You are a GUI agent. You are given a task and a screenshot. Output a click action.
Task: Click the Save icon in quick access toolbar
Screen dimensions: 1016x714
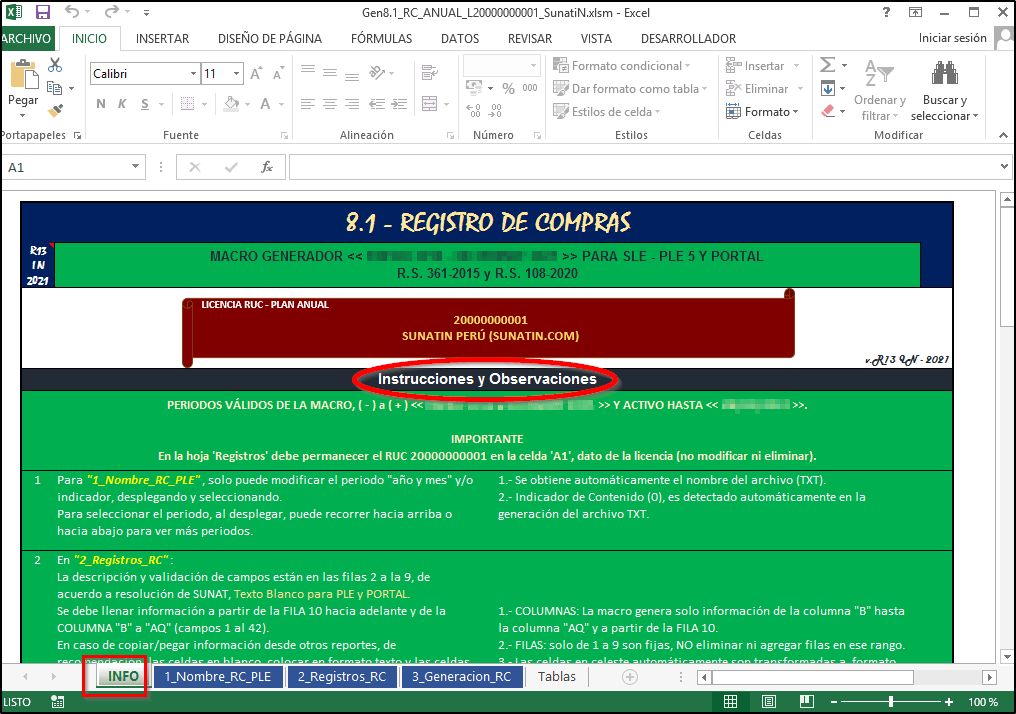42,13
